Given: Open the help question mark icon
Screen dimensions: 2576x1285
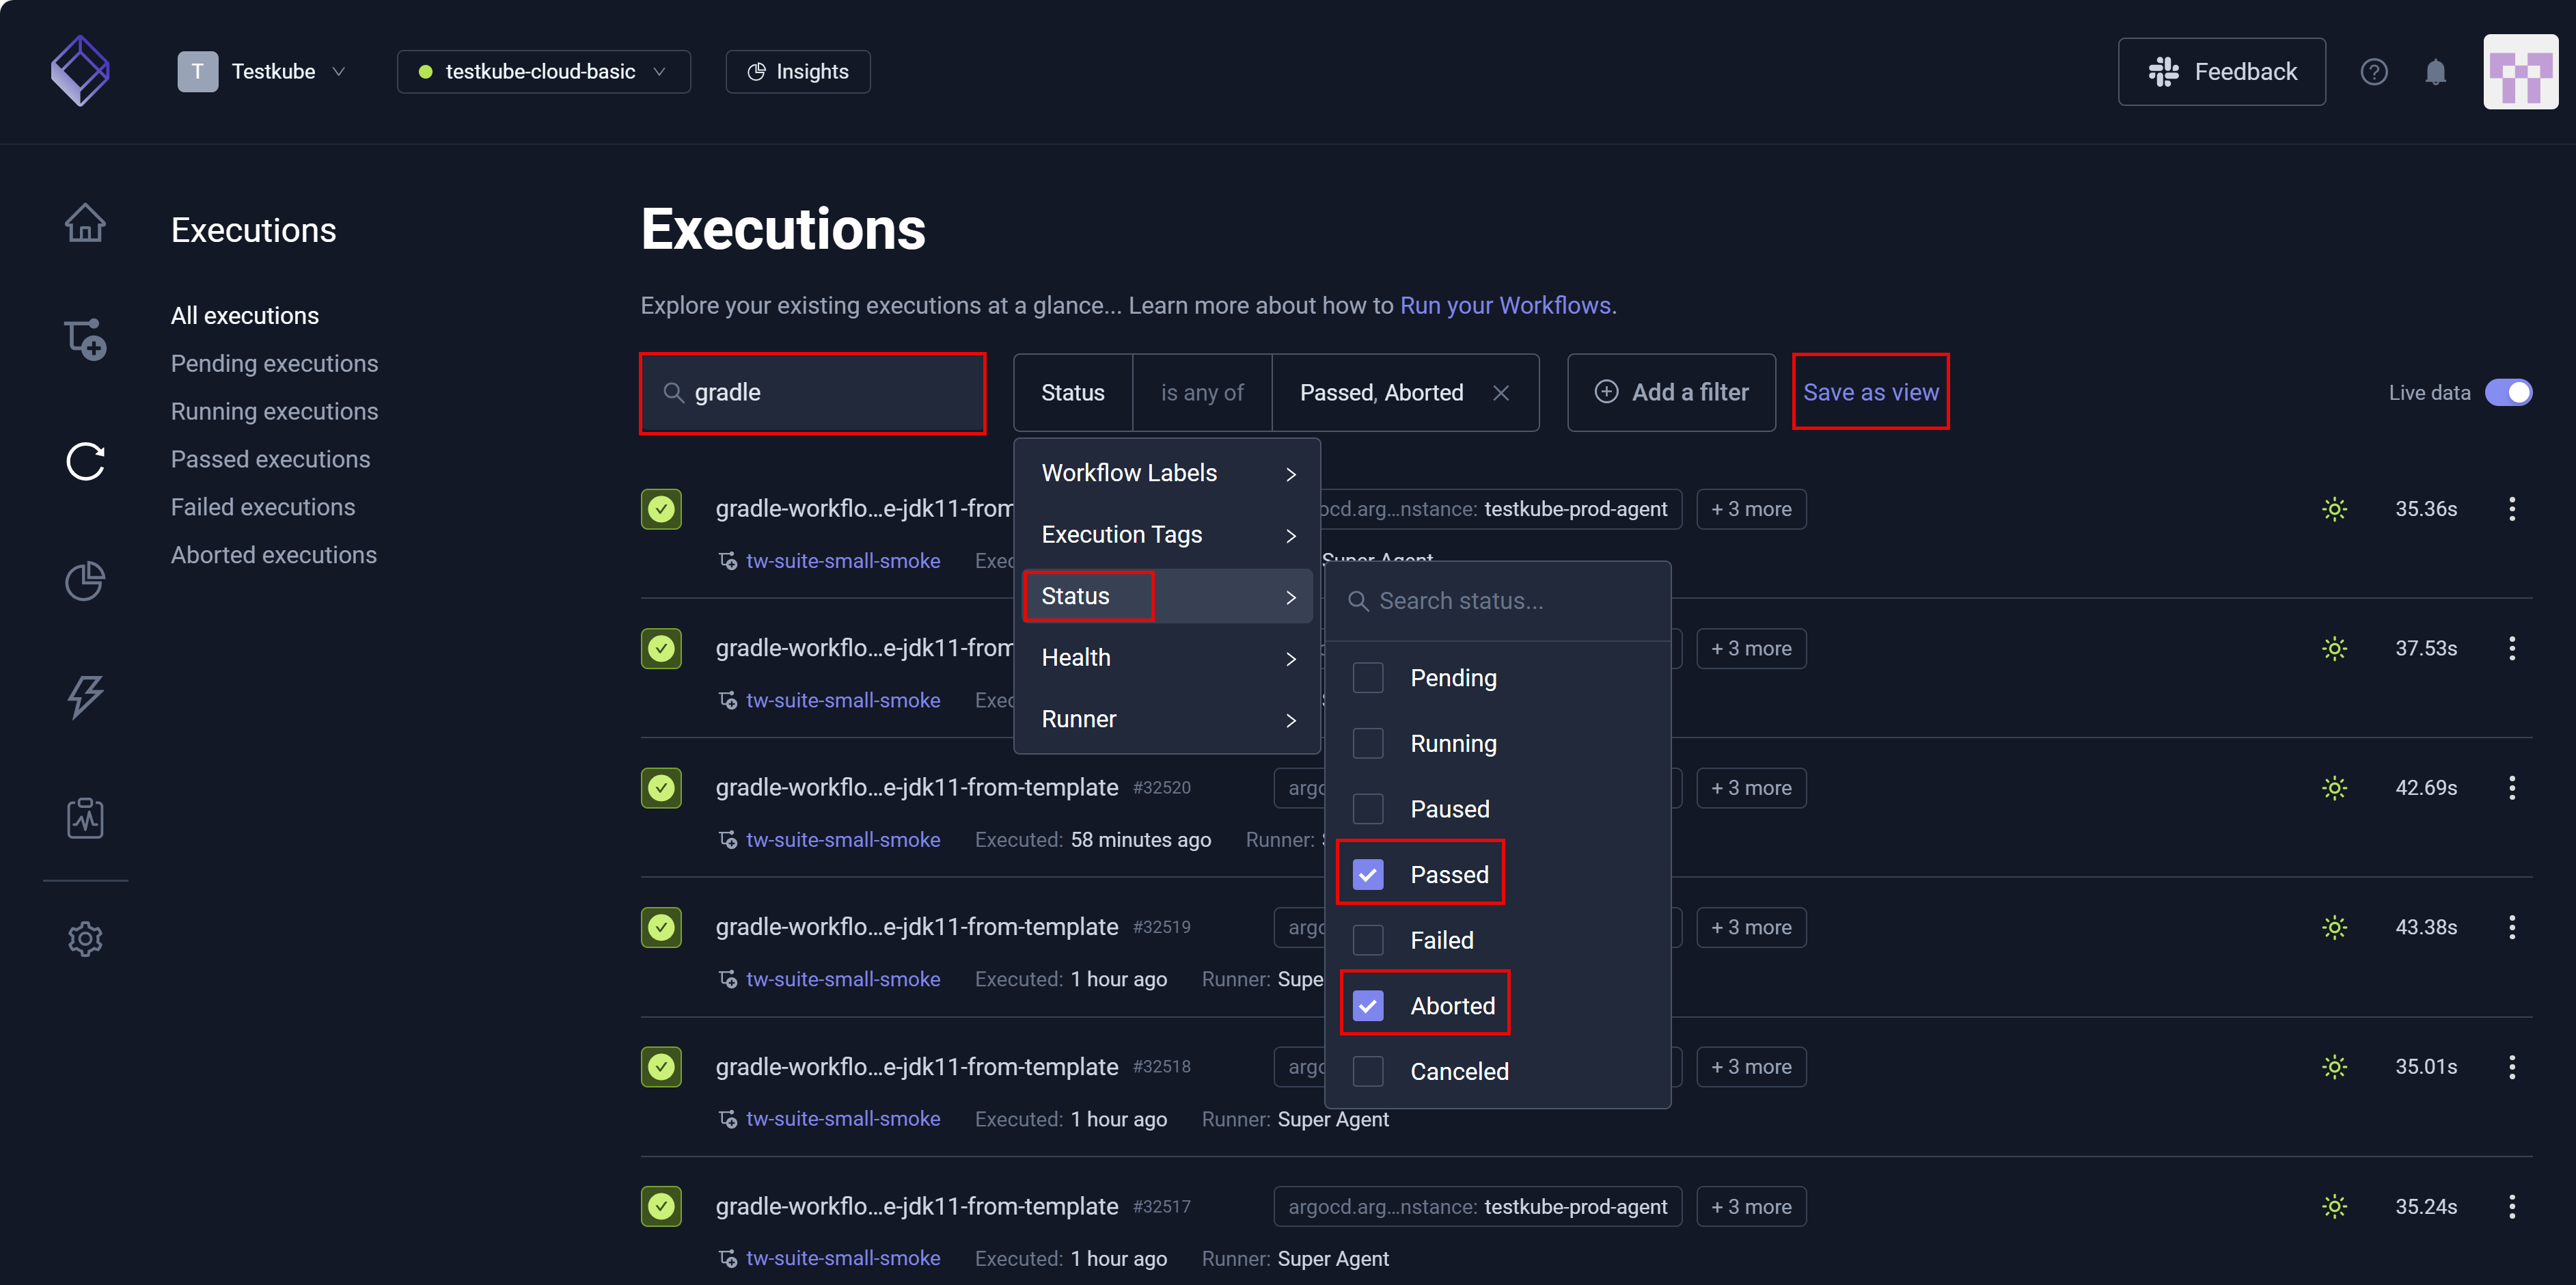Looking at the screenshot, I should click(x=2373, y=72).
